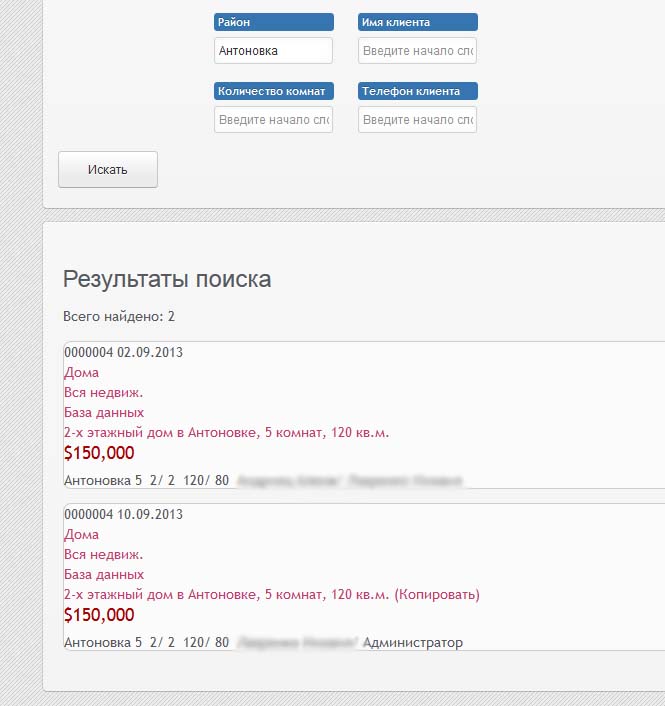Click Вся недвиж. in the 02.09.2013 listing

[x=103, y=393]
